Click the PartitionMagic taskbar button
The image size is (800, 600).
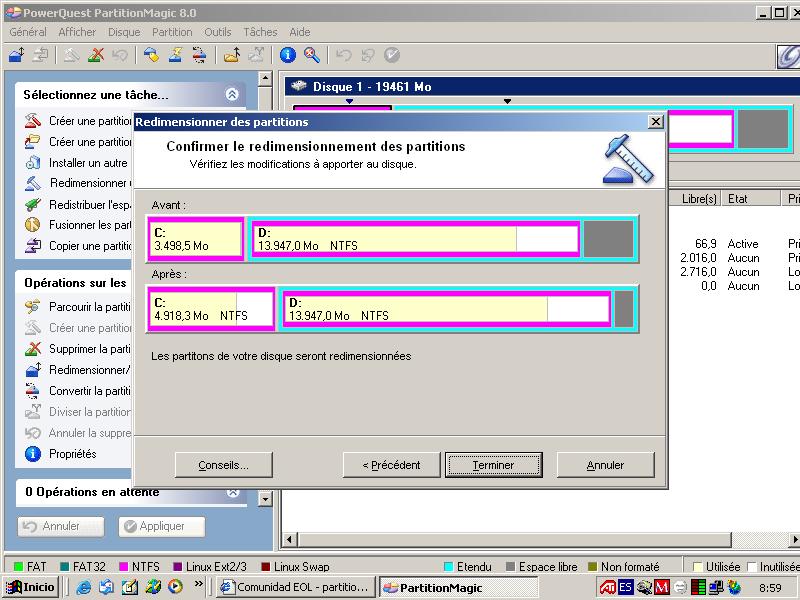(x=459, y=587)
